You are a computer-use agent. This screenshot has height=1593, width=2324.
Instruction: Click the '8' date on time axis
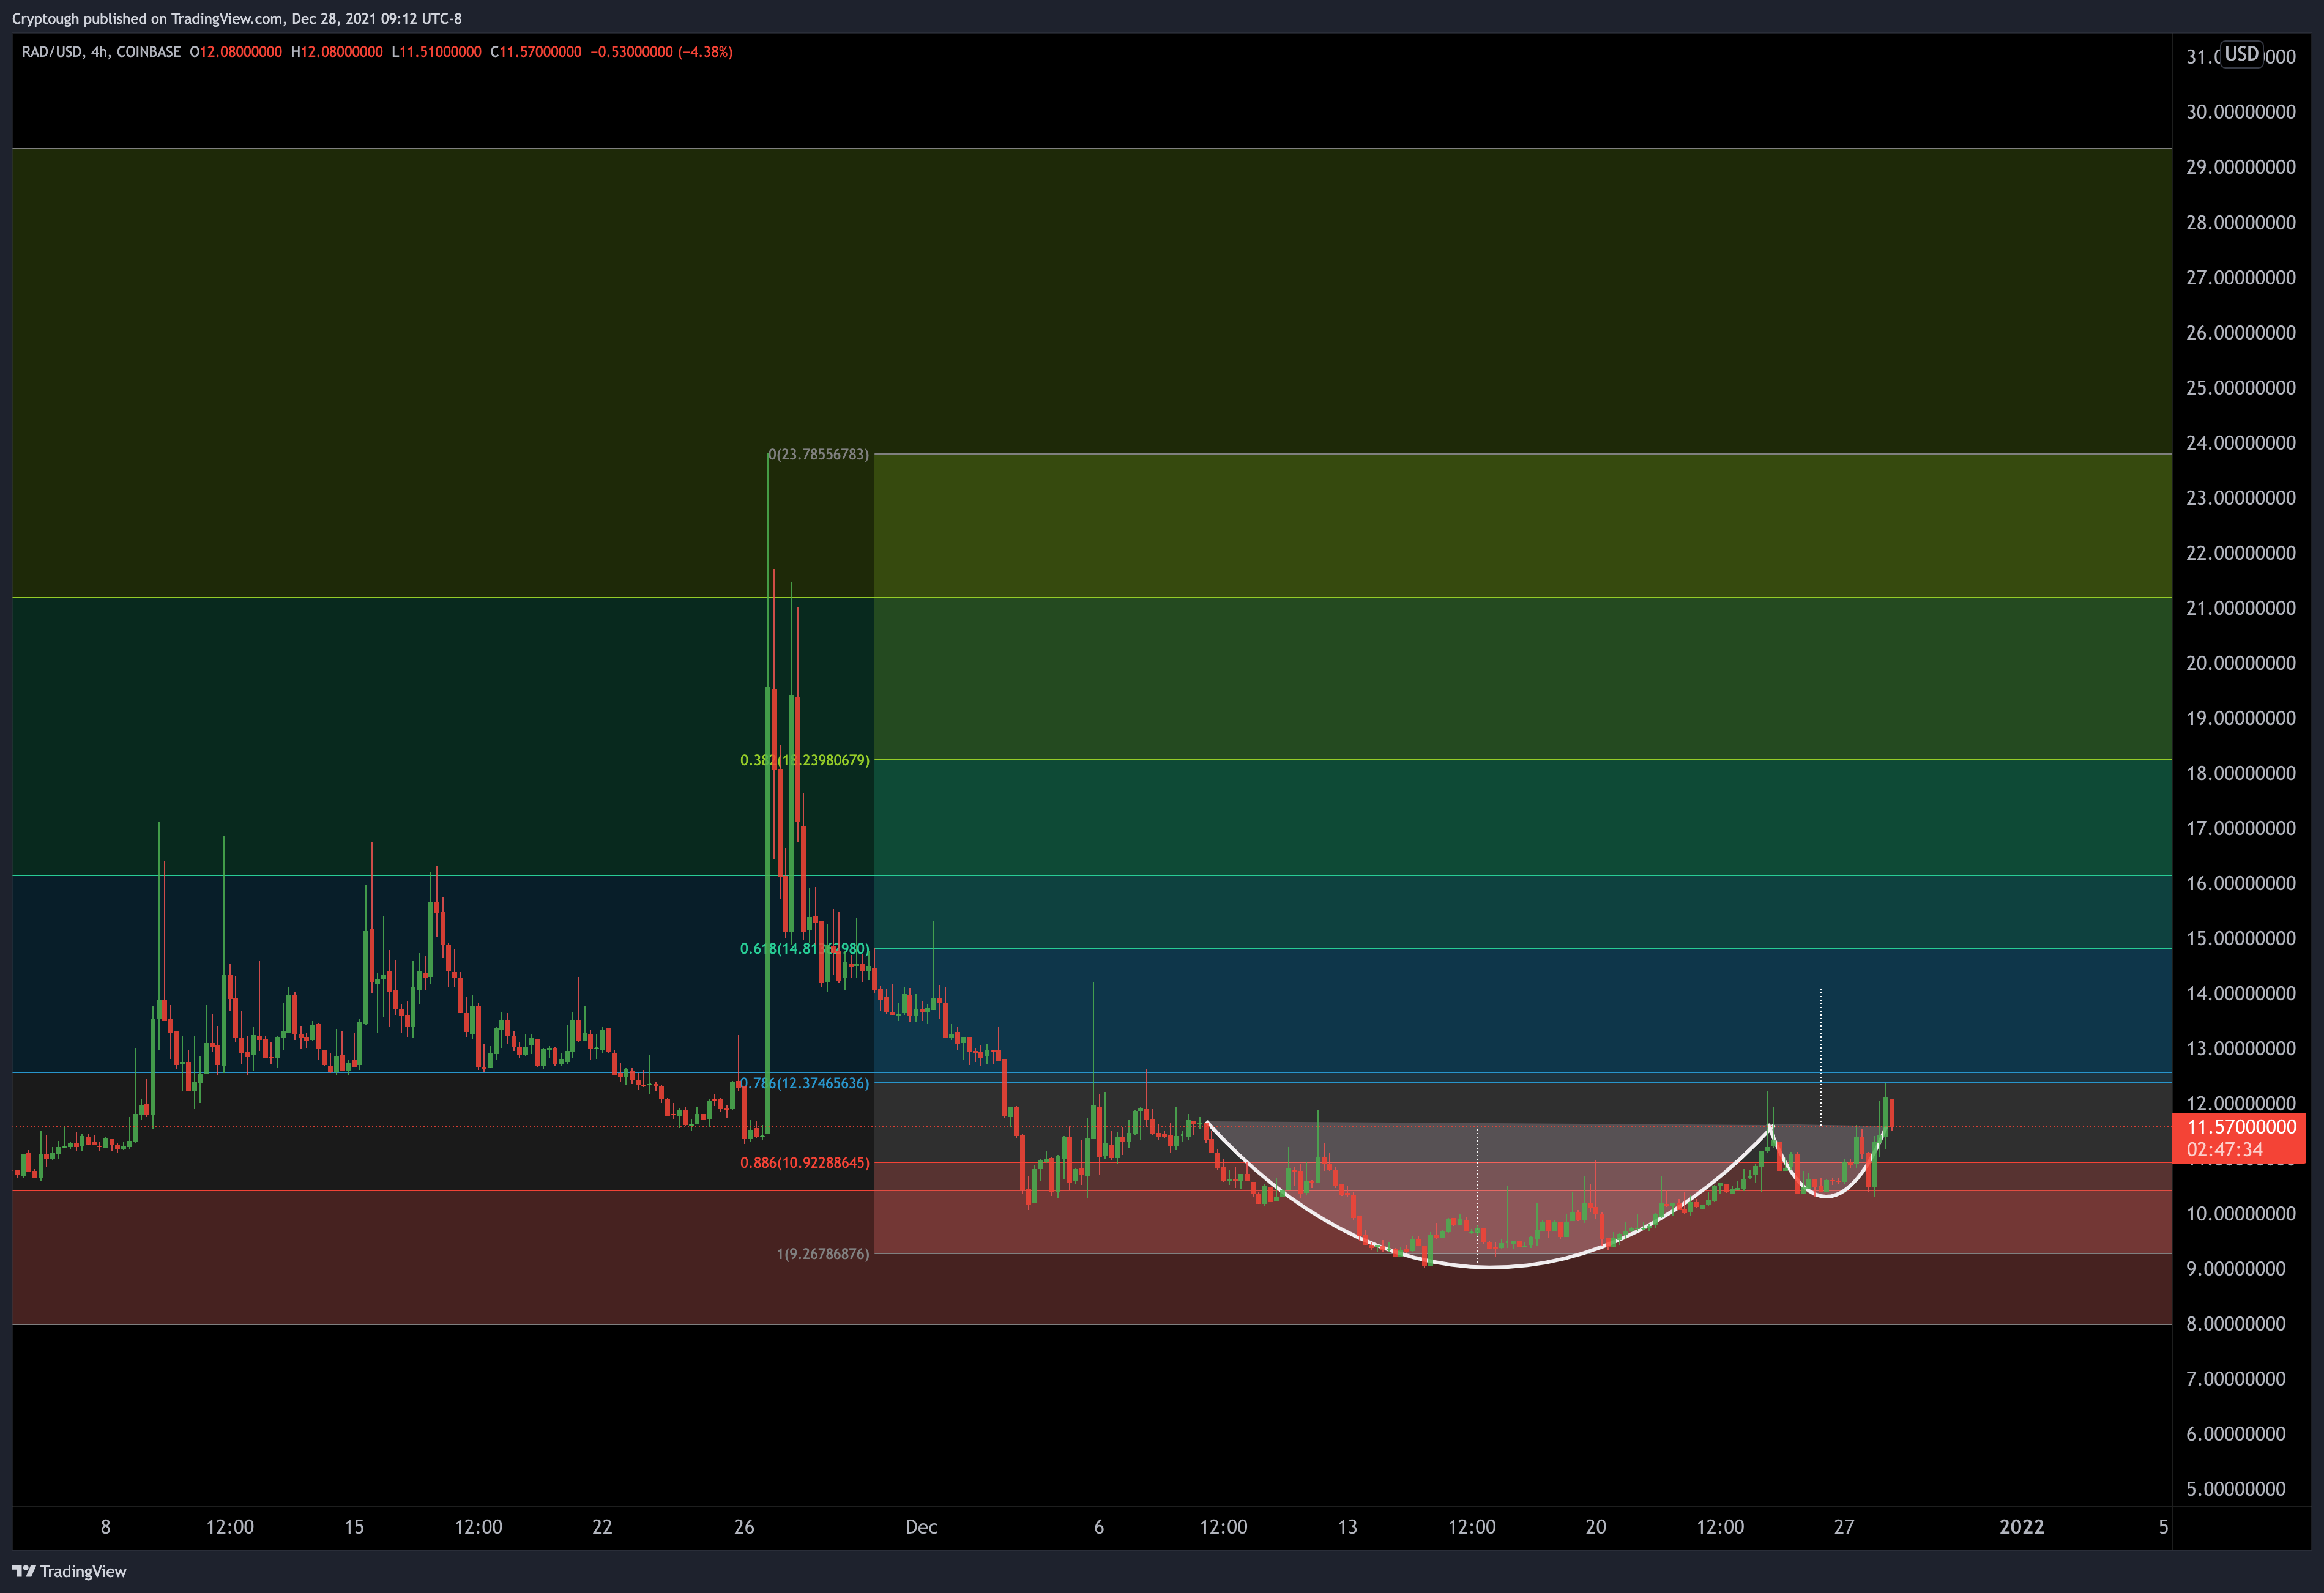(106, 1527)
